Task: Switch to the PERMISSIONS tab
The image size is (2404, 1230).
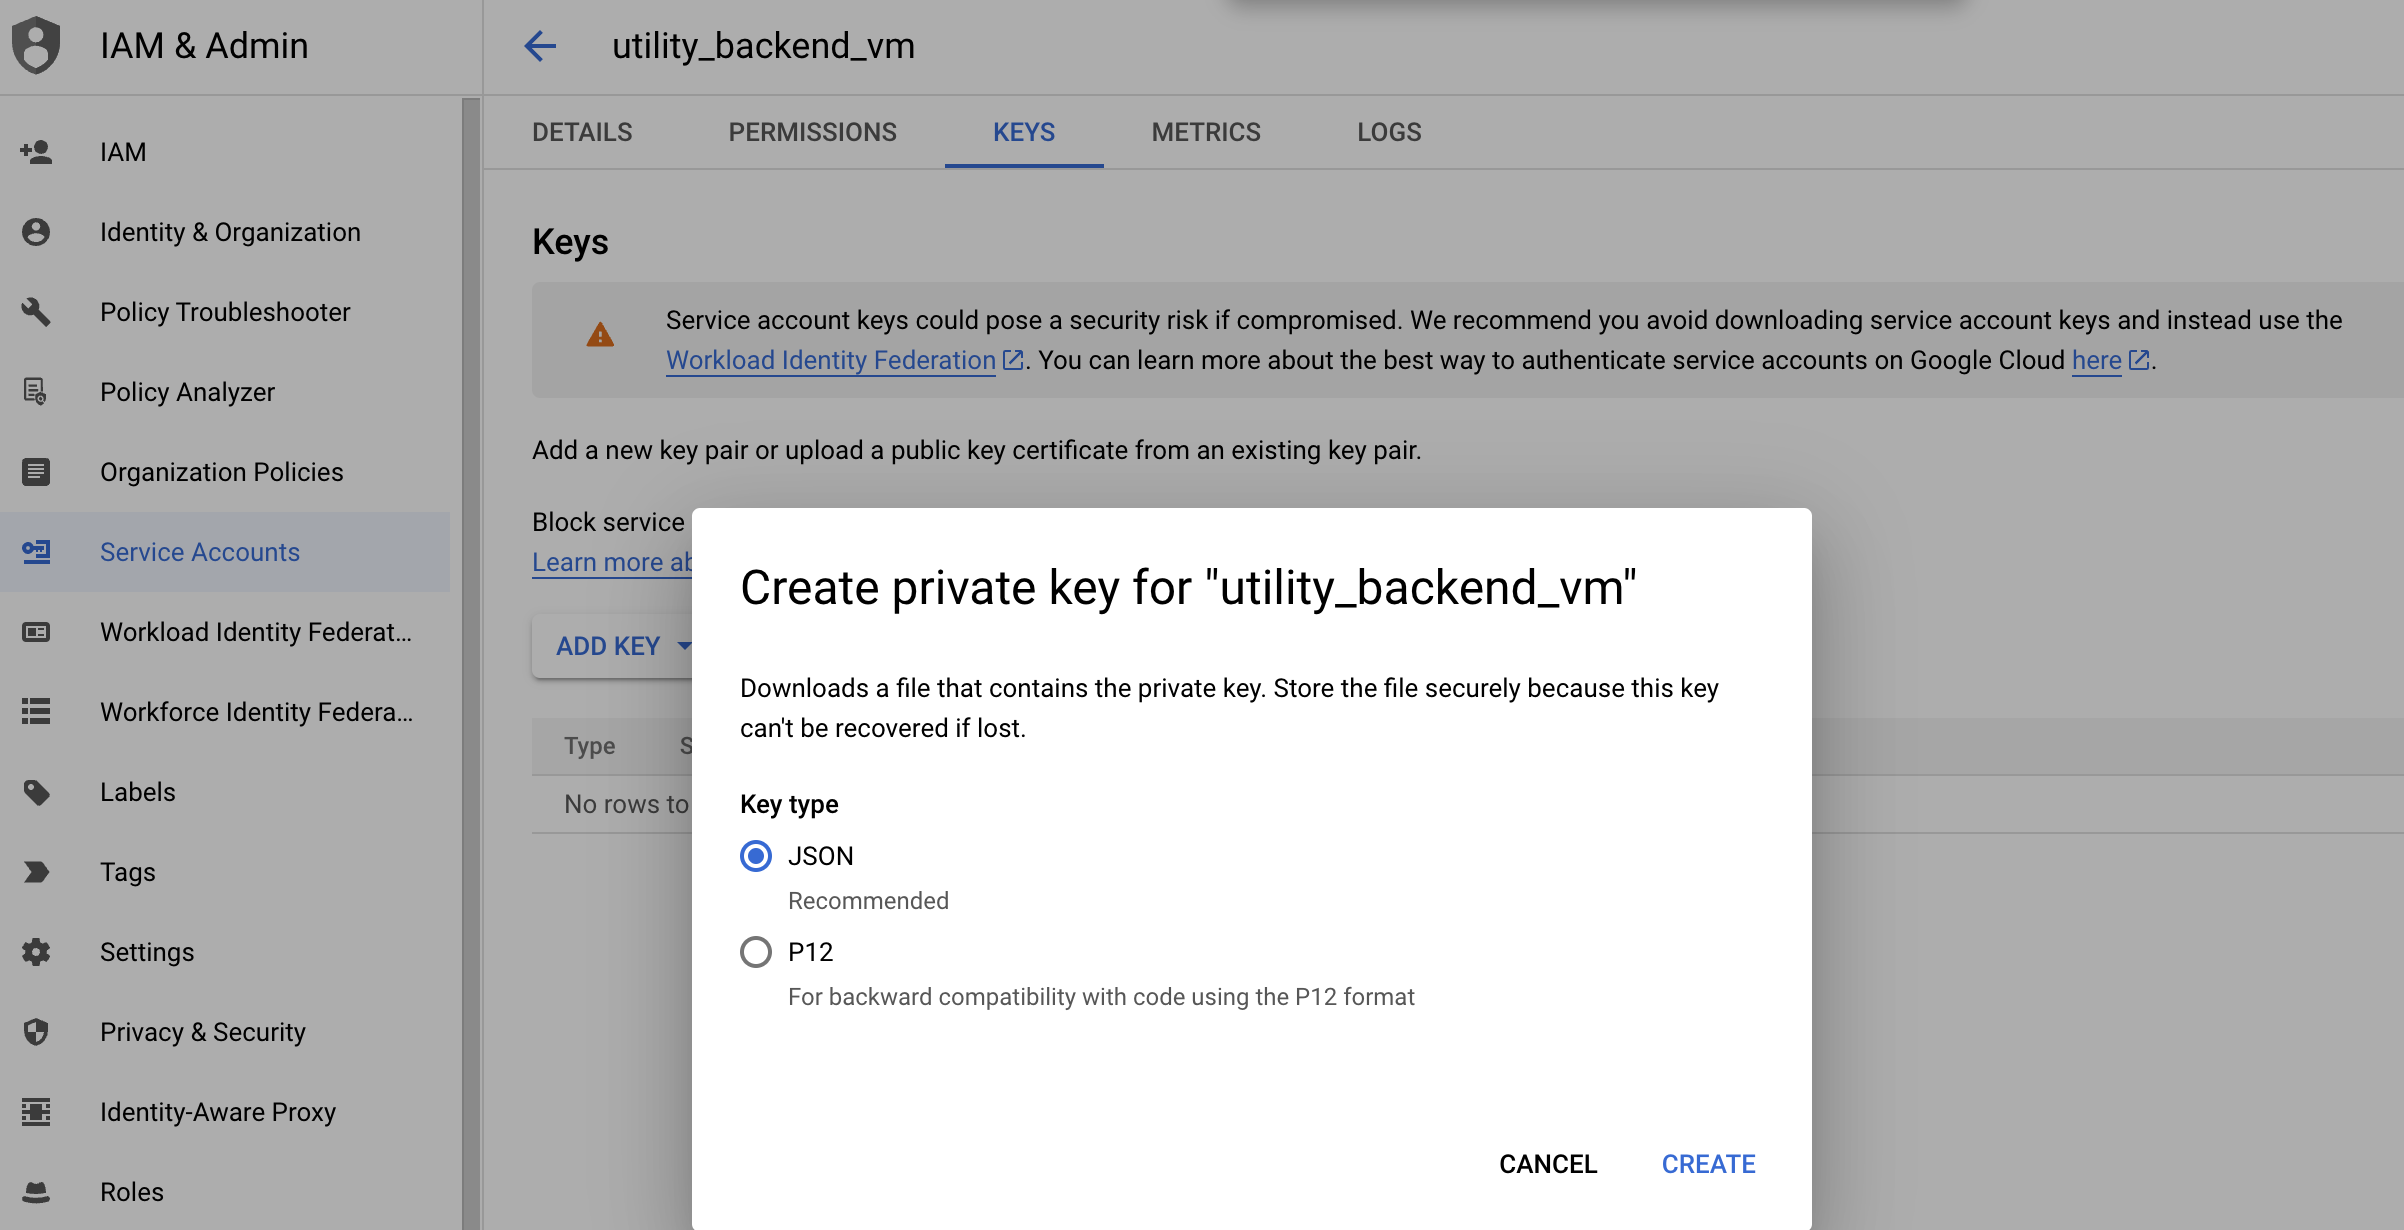Action: pos(812,132)
